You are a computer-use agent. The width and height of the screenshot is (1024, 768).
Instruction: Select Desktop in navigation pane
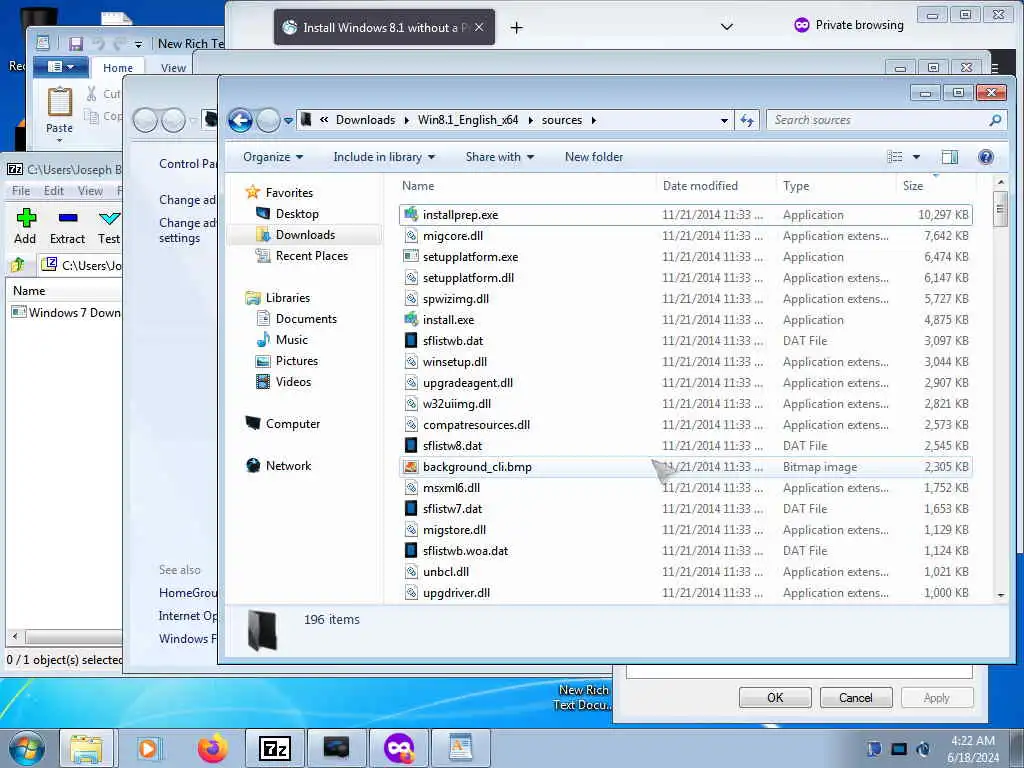(x=297, y=214)
